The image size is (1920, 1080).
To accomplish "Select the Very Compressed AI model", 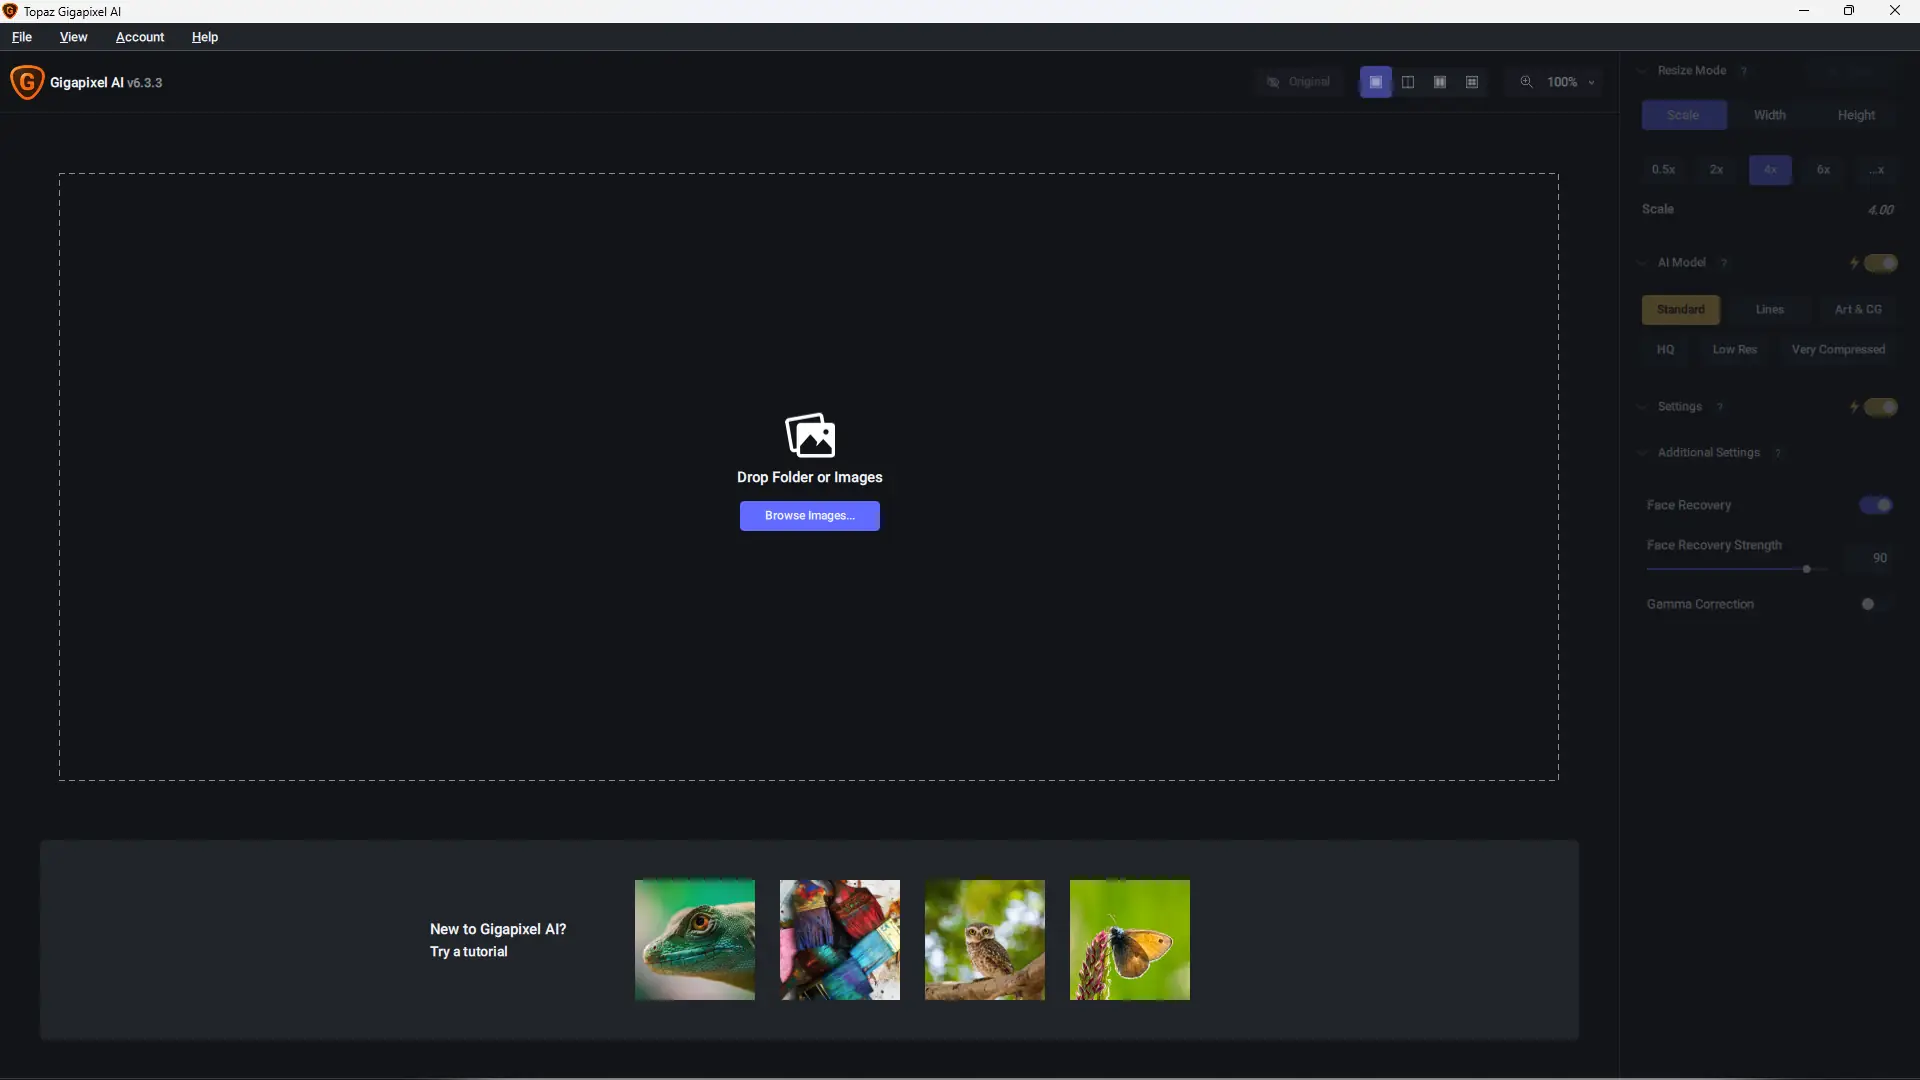I will pos(1838,350).
